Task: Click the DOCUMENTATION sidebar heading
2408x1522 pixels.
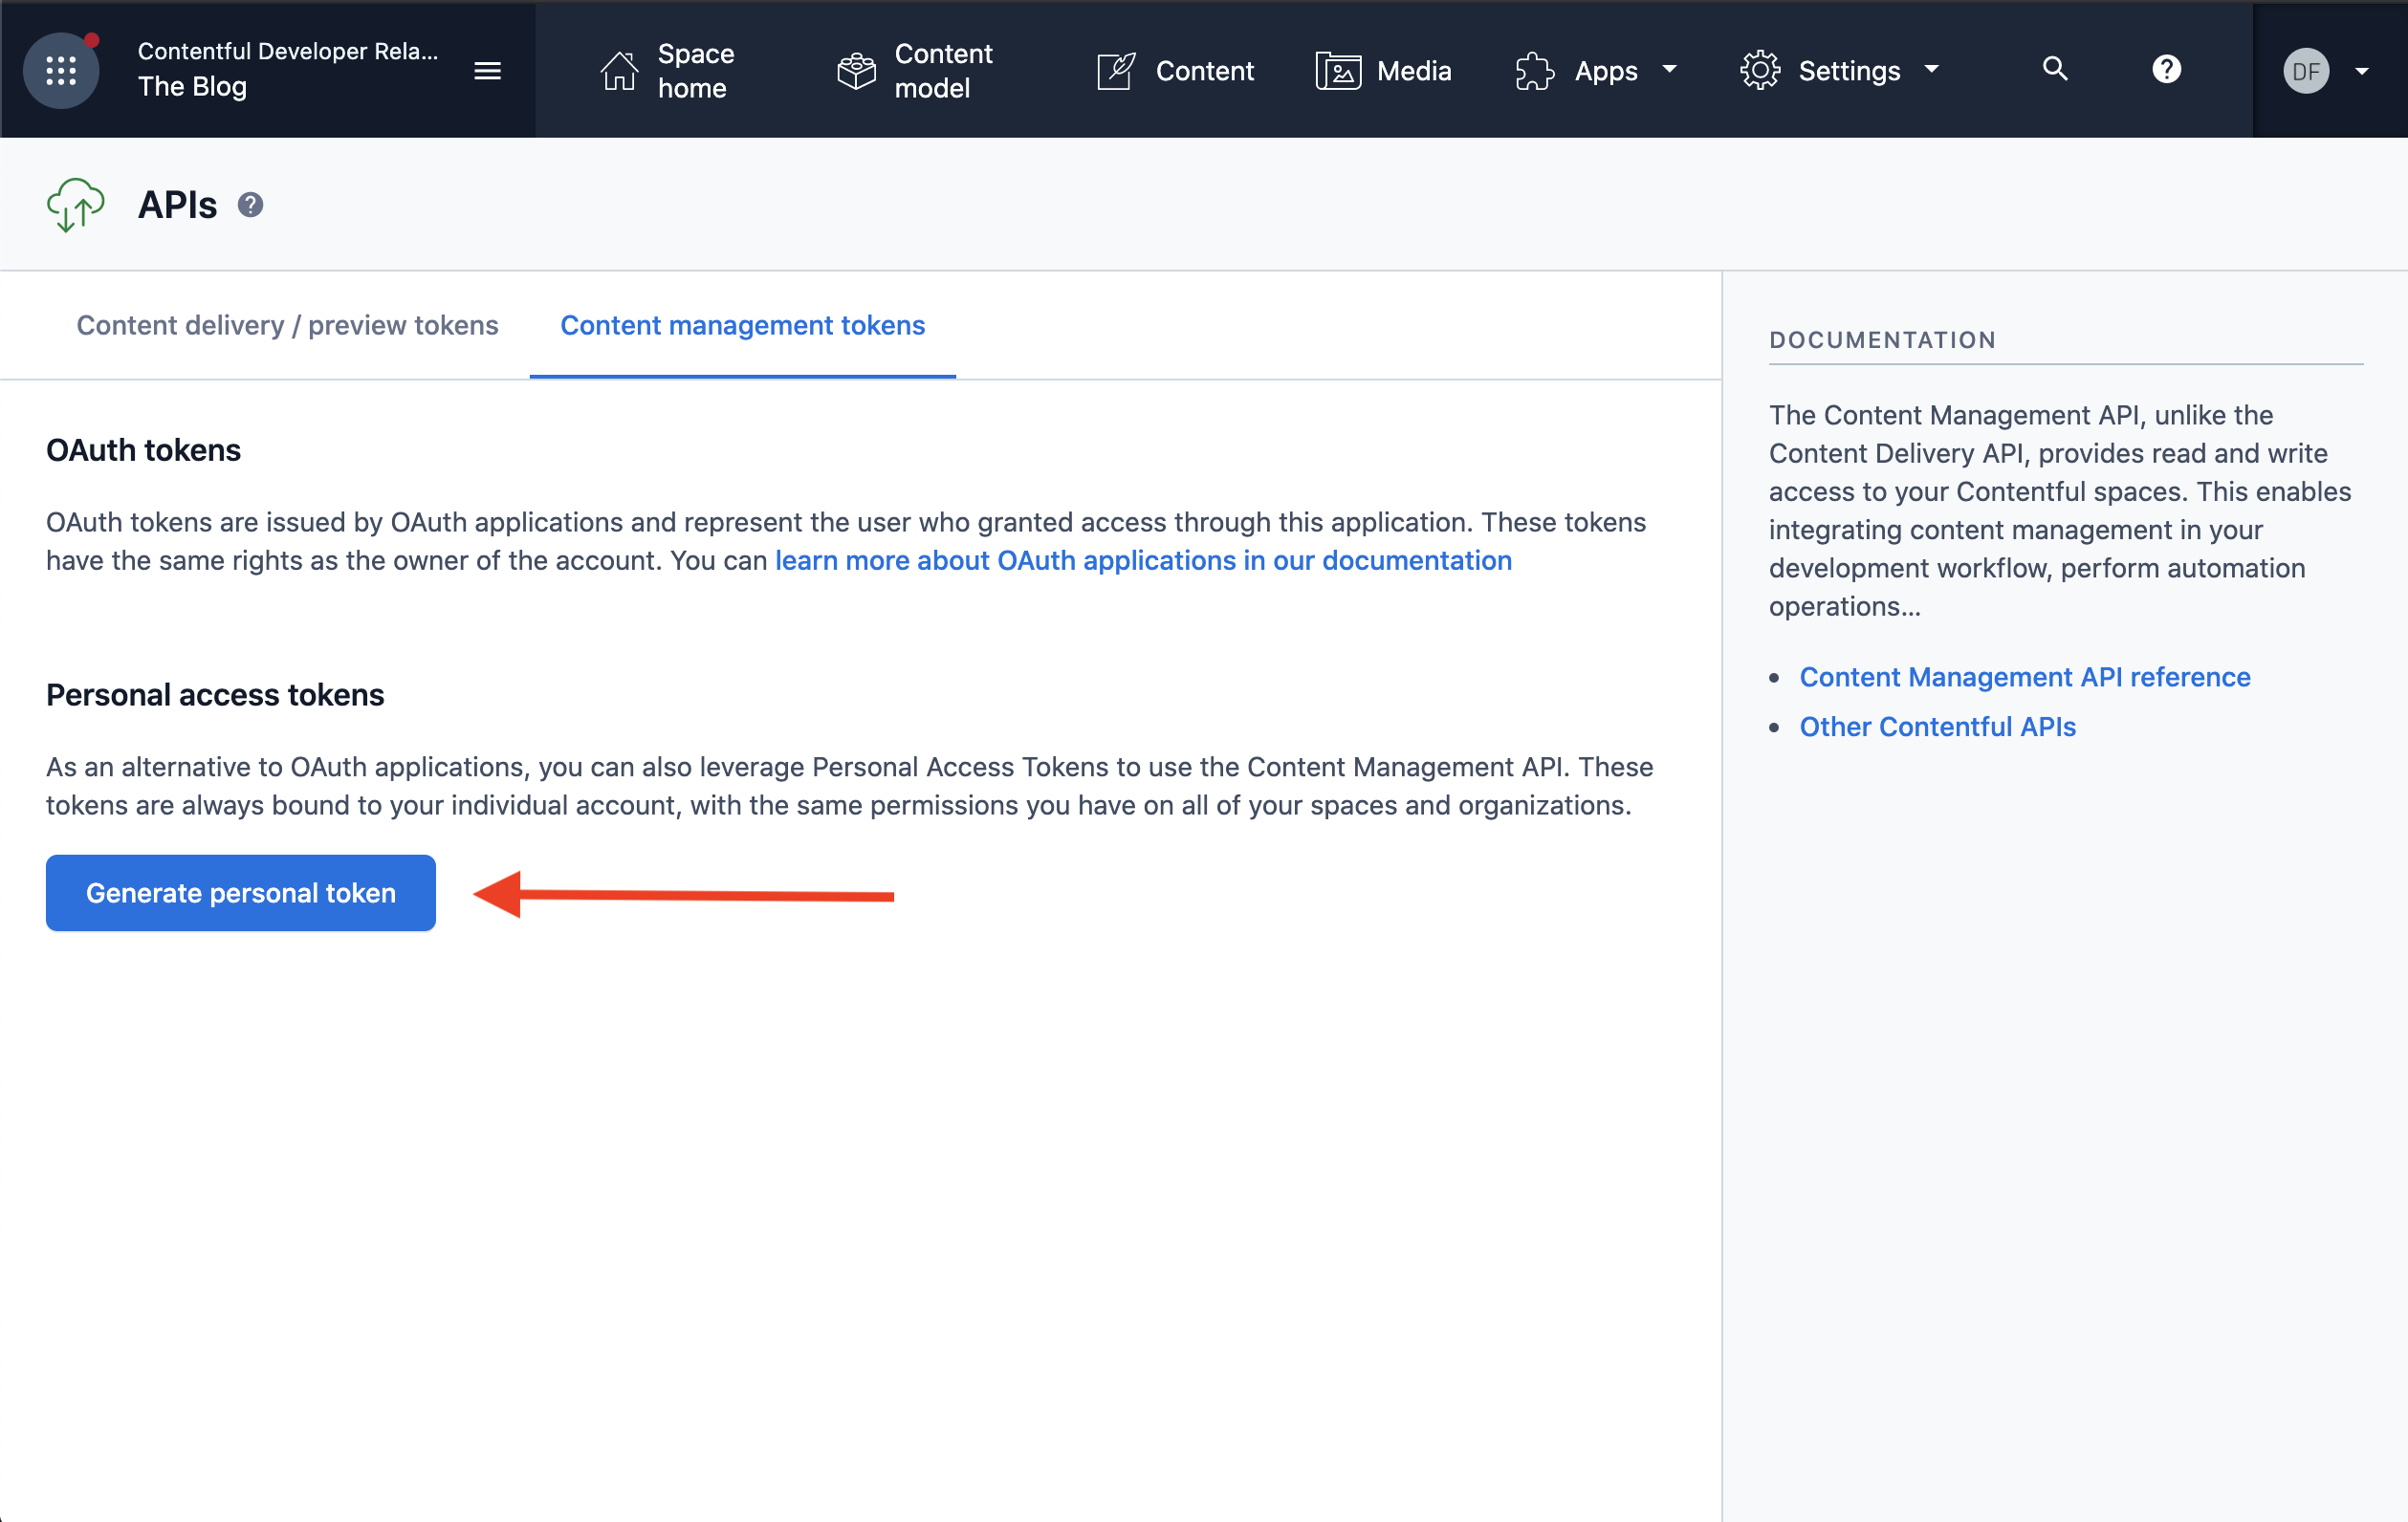Action: click(x=1882, y=340)
